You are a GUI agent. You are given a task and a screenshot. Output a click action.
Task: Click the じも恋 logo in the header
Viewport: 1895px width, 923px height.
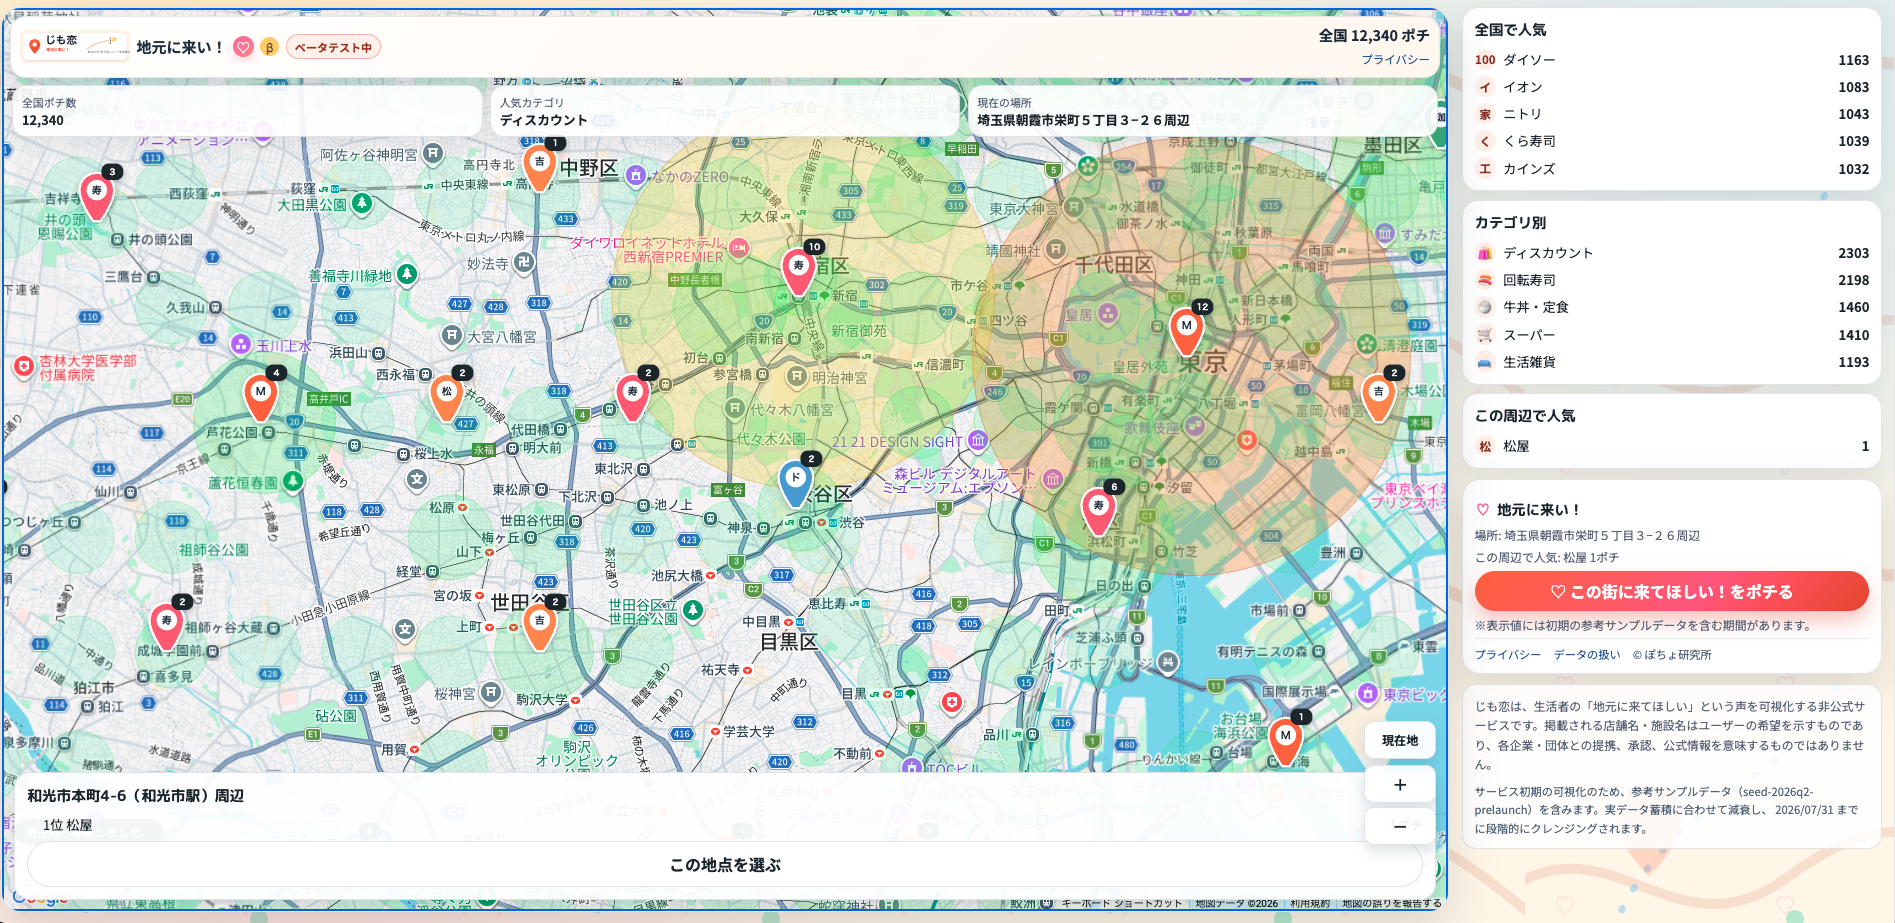(x=77, y=46)
